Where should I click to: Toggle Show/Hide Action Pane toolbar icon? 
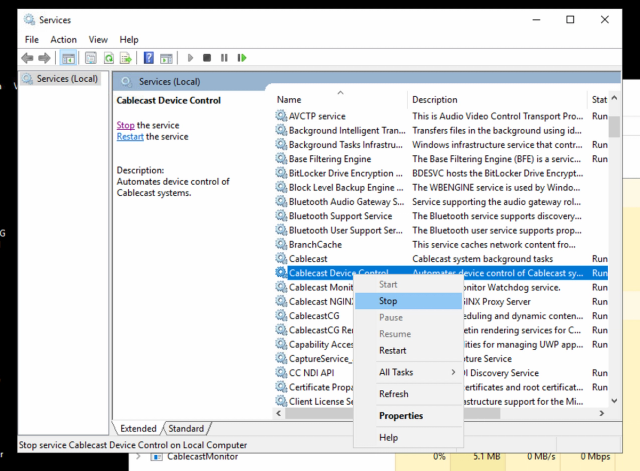166,58
